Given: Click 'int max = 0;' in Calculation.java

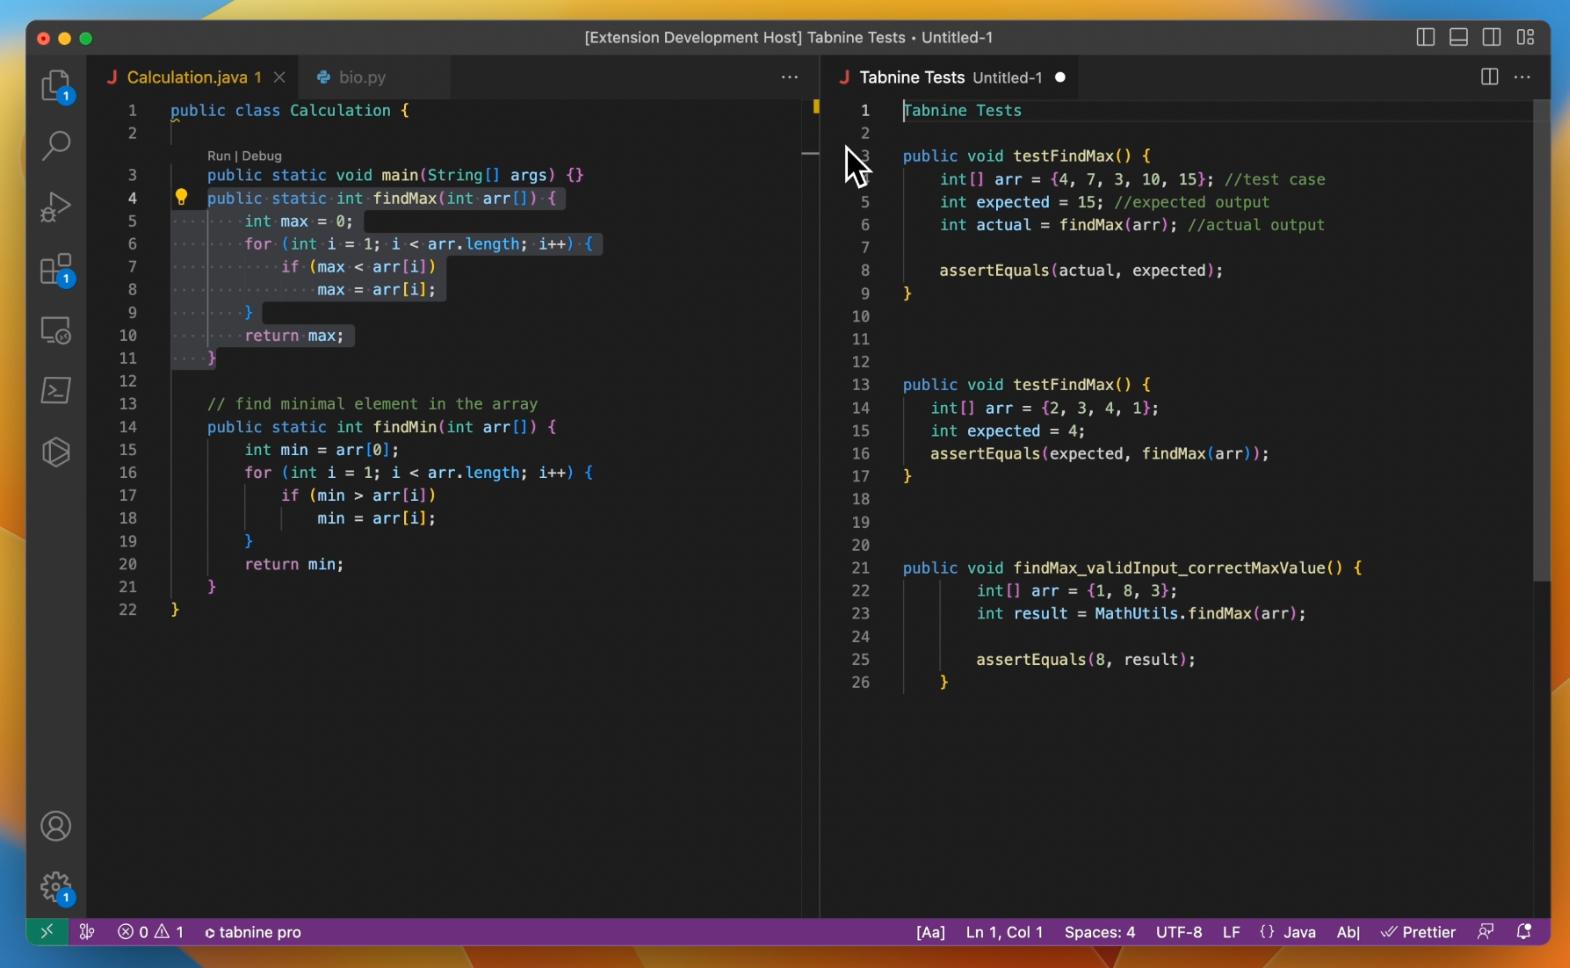Looking at the screenshot, I should pyautogui.click(x=299, y=221).
